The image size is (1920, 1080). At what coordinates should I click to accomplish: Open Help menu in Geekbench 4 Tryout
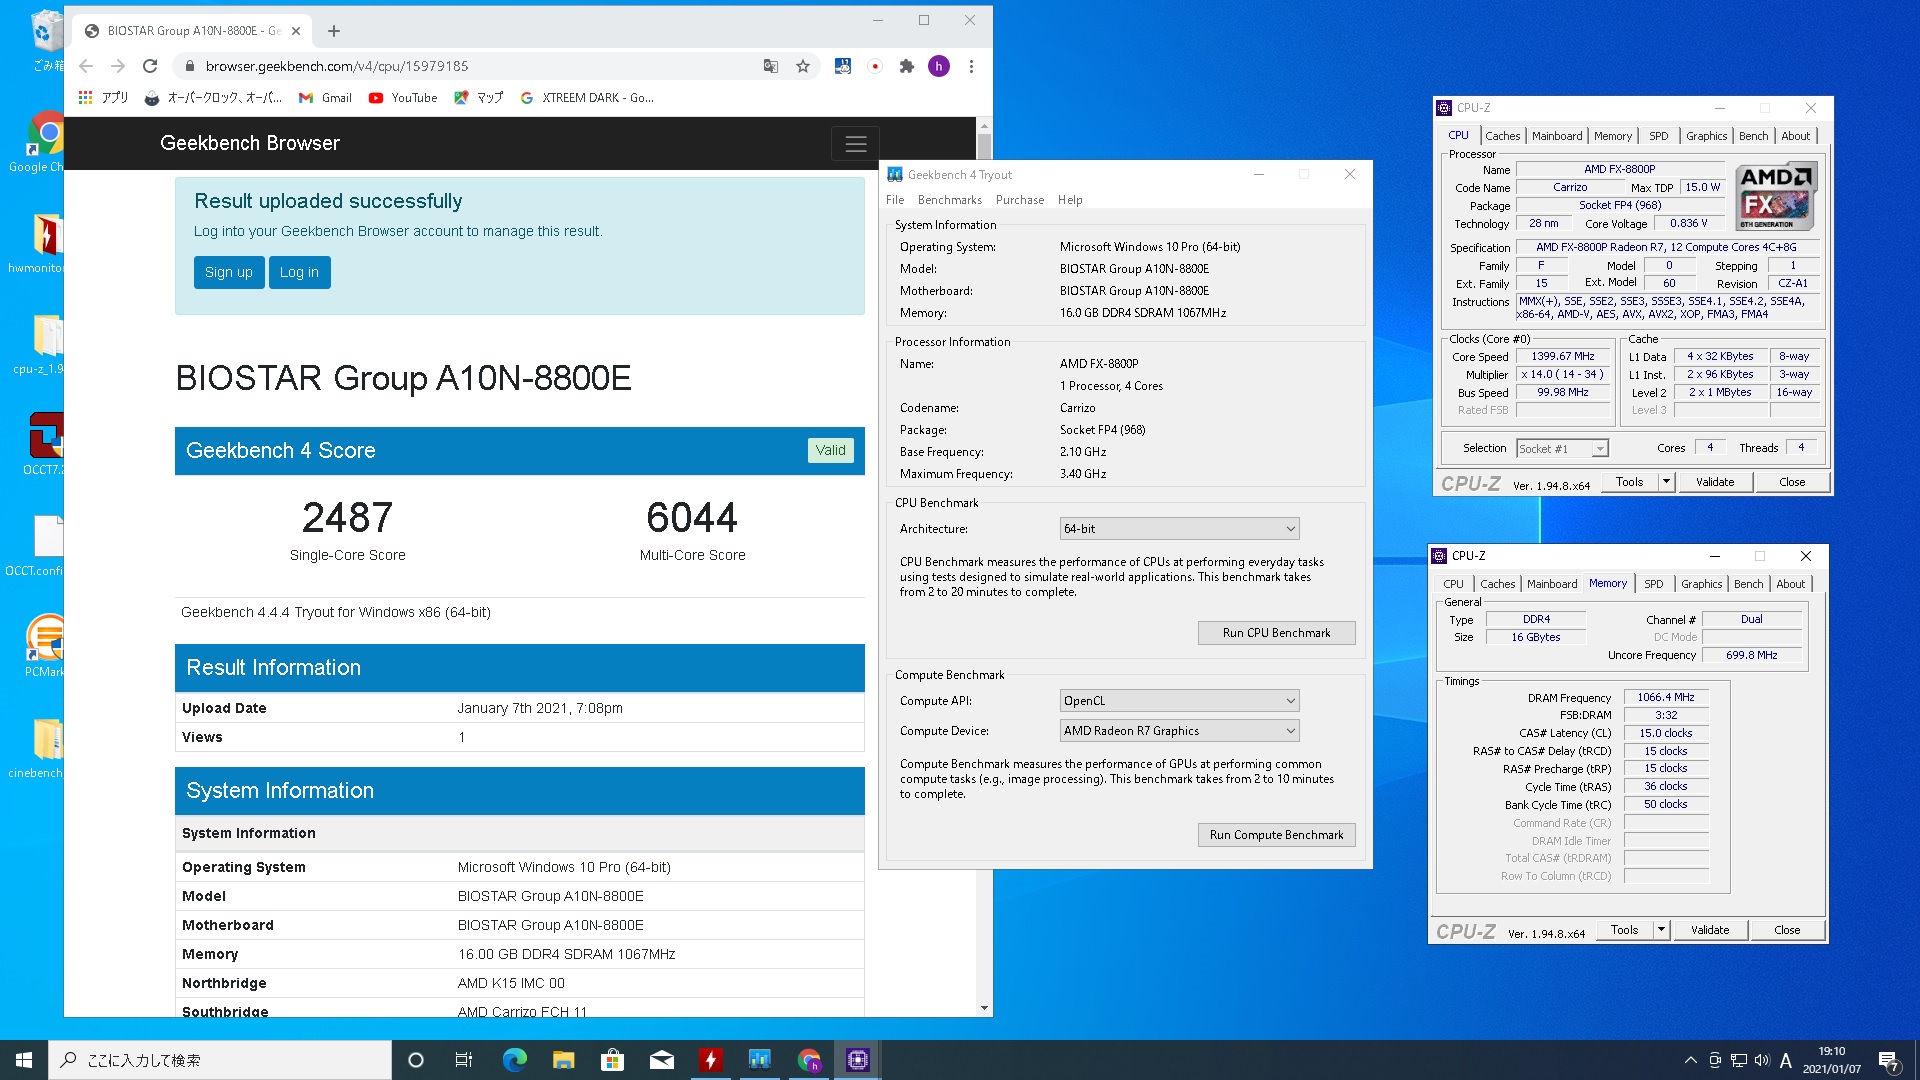1070,200
